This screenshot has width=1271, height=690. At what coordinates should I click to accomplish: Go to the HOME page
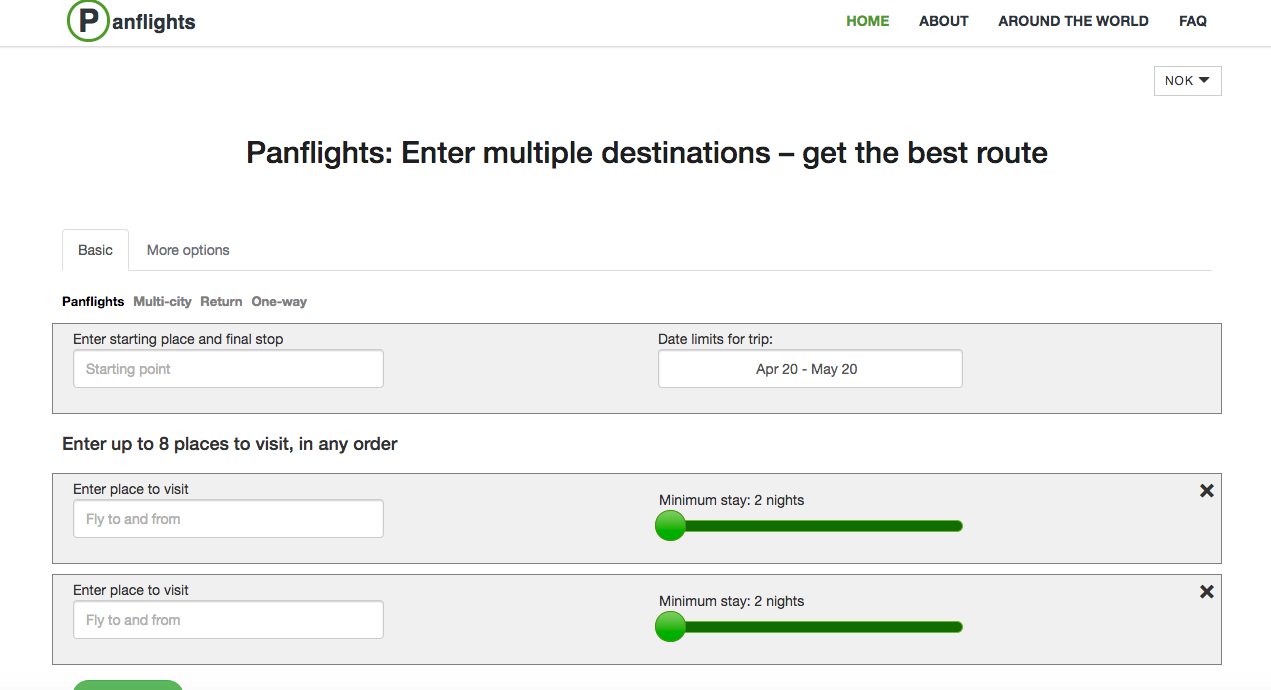tap(867, 21)
